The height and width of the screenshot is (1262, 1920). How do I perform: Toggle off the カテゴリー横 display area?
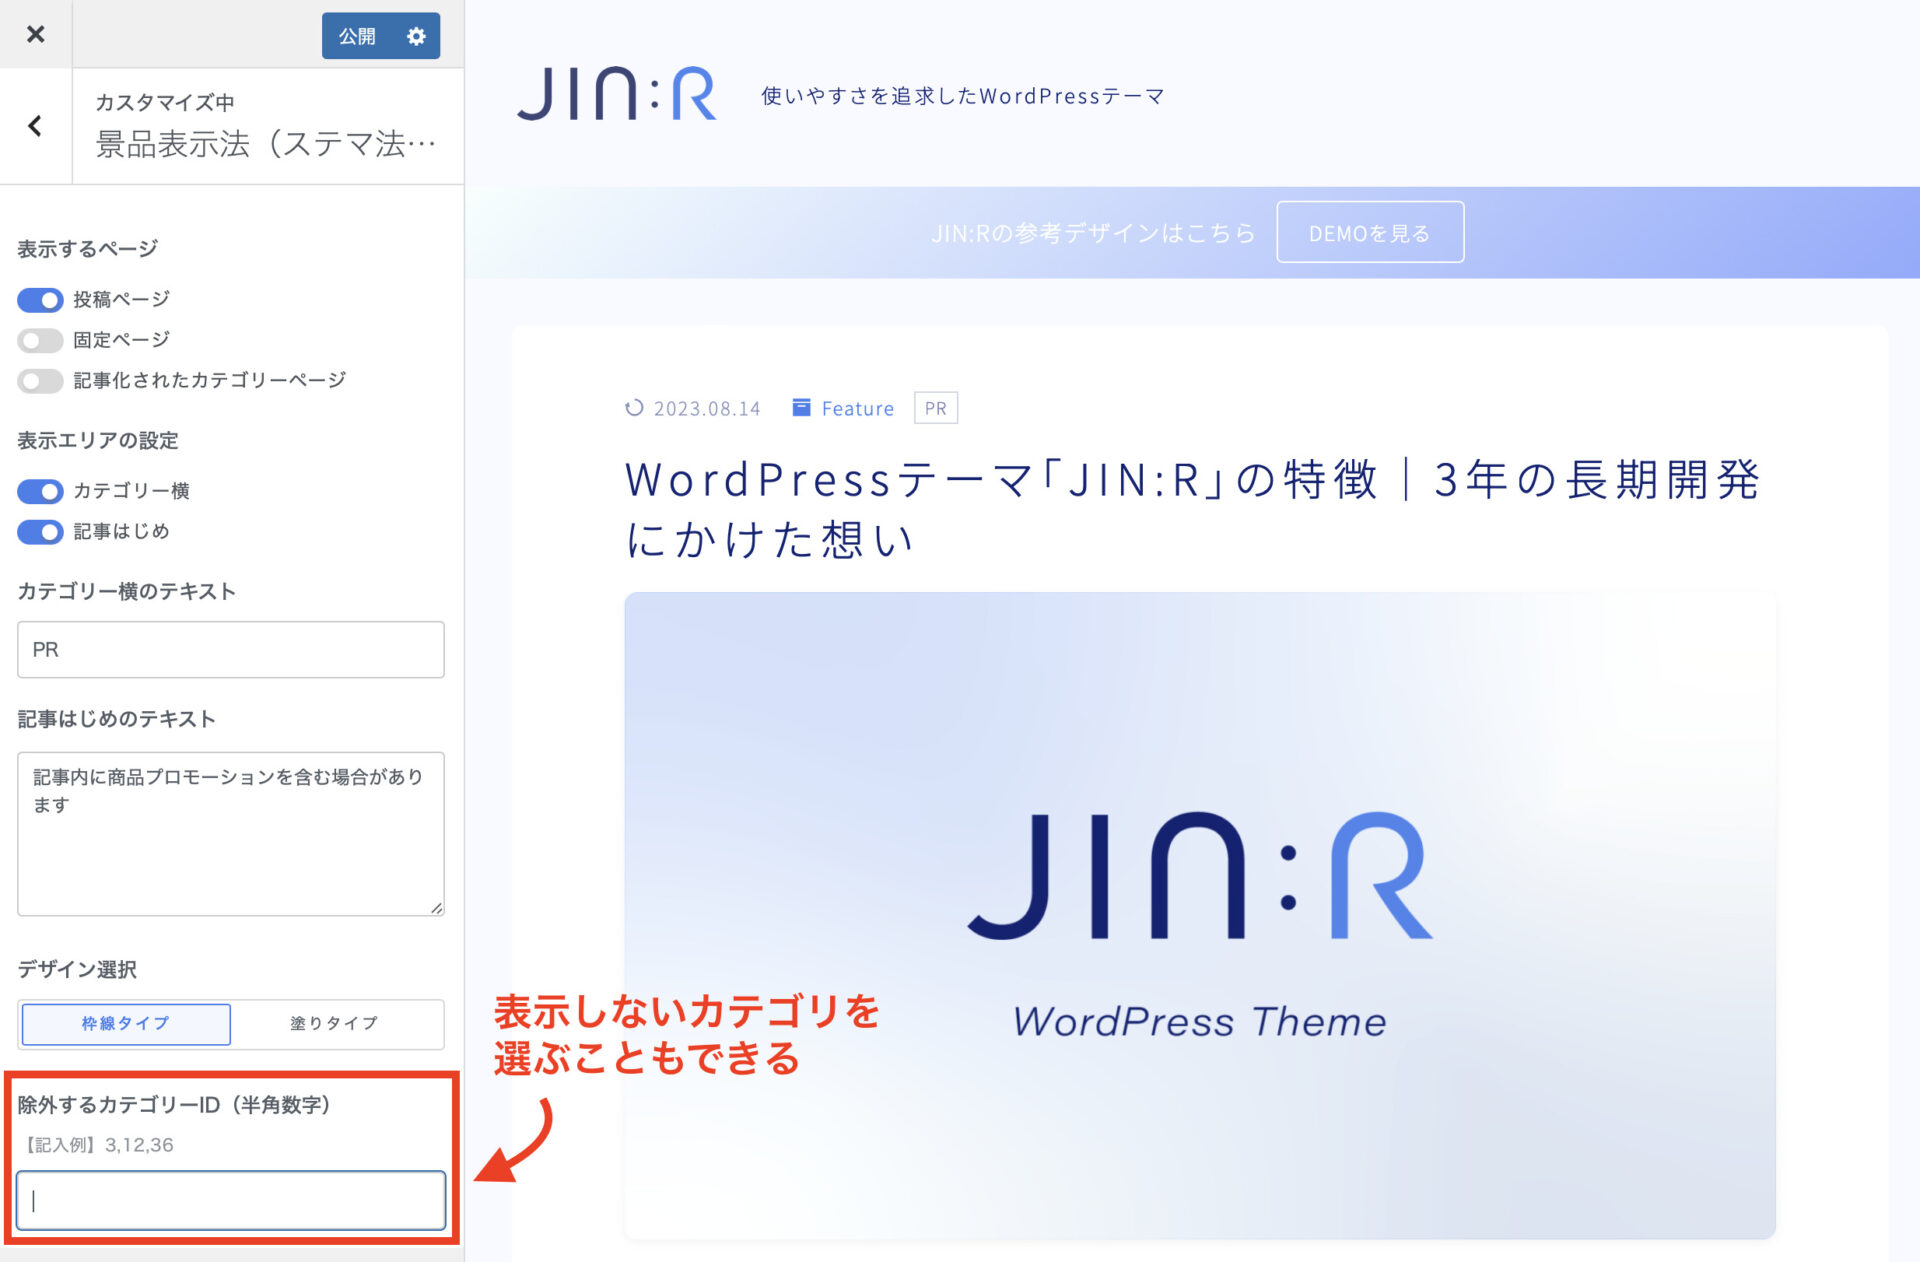pos(40,491)
